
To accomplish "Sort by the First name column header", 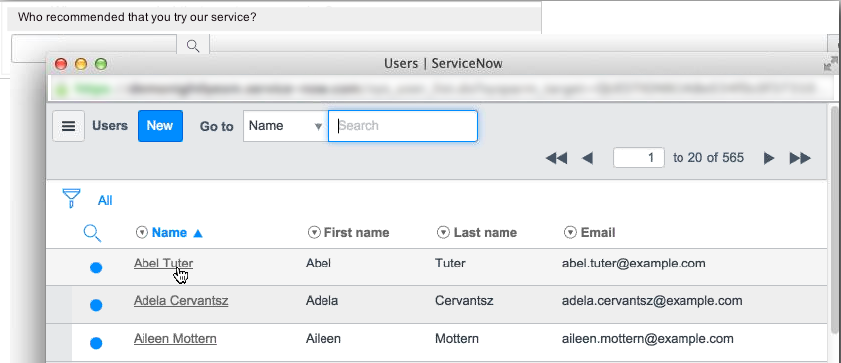I will coord(357,233).
